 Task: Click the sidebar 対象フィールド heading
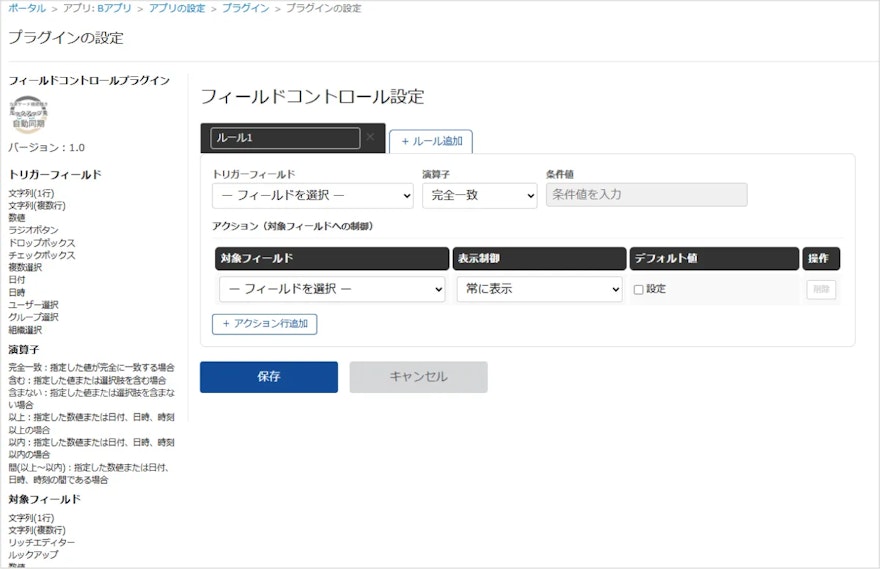(44, 499)
